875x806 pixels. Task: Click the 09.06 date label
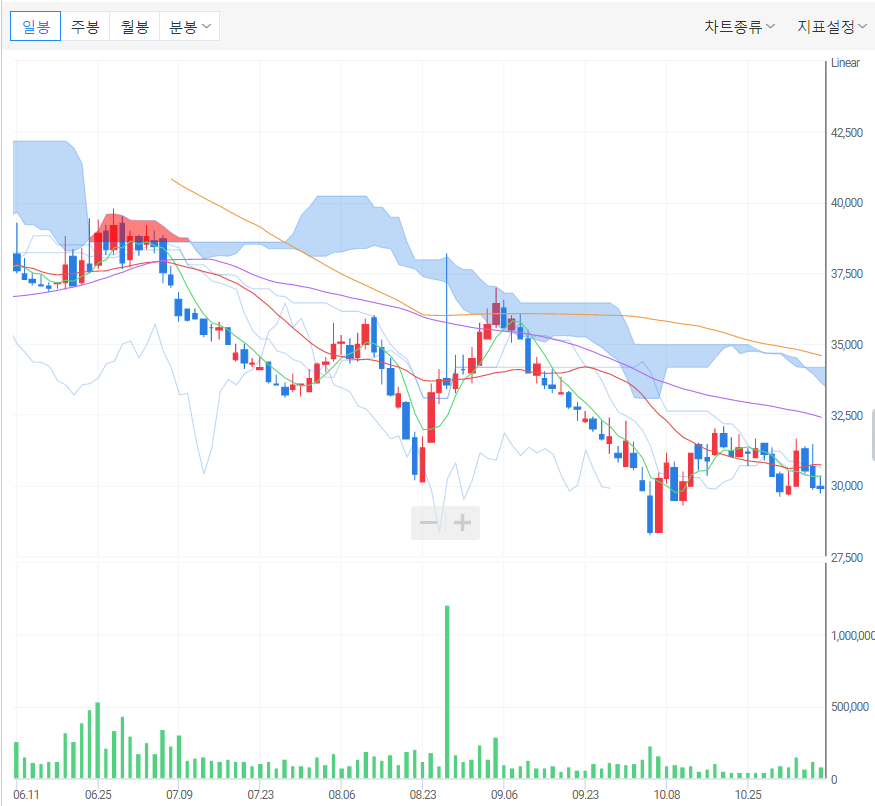[504, 794]
